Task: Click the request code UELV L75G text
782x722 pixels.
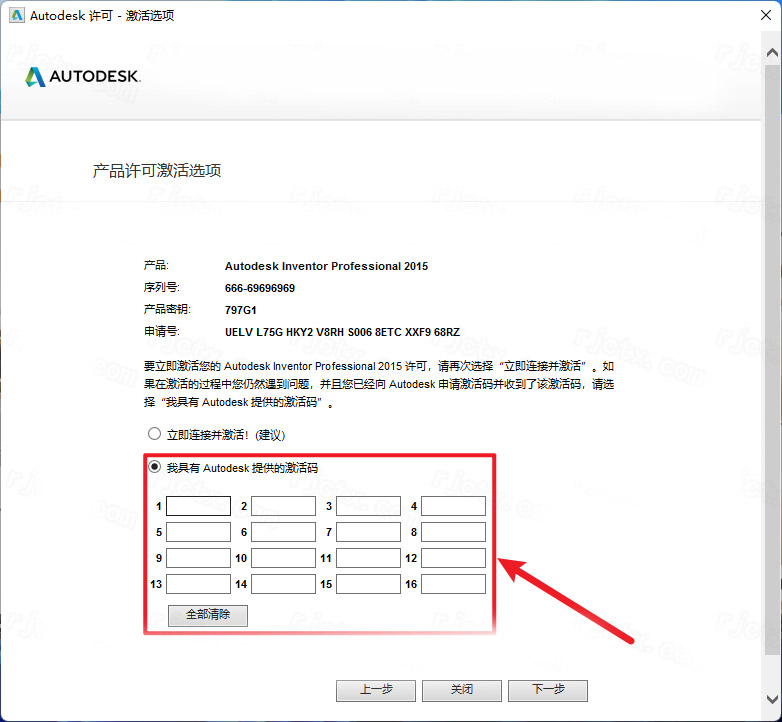Action: pos(342,332)
